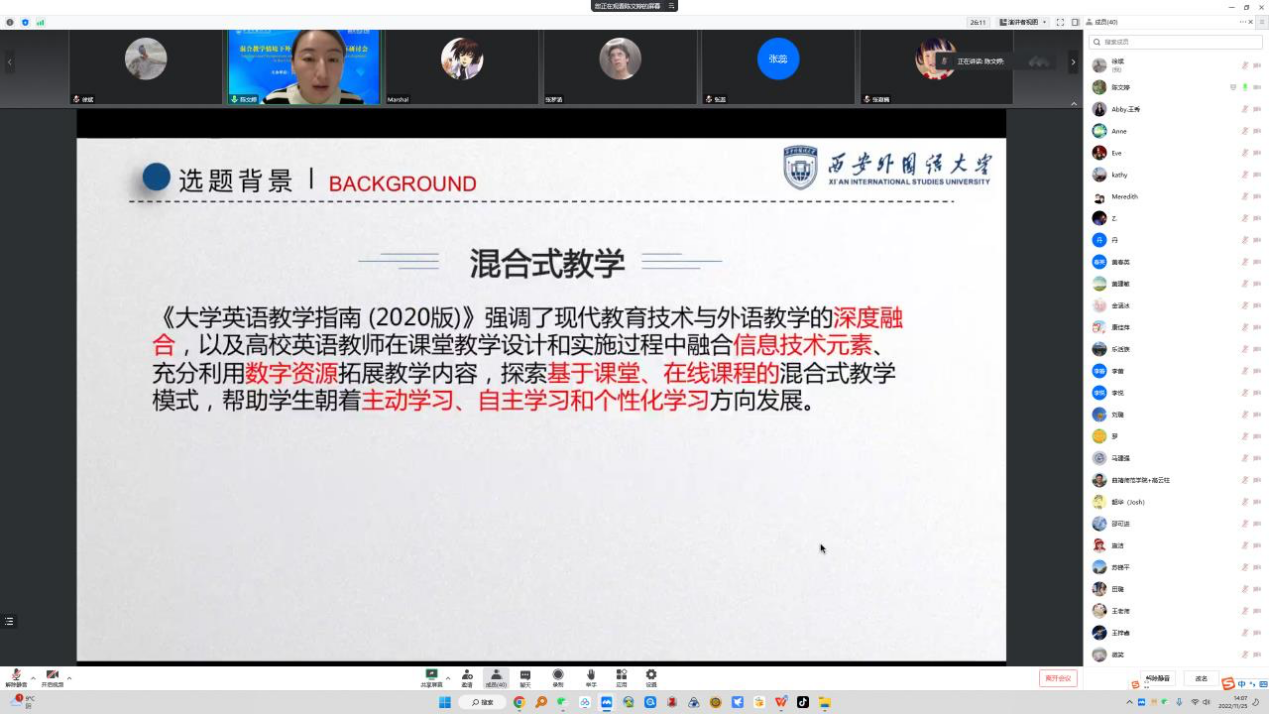Open the Apps (应用) icon in toolbar
The height and width of the screenshot is (714, 1269).
coord(621,676)
